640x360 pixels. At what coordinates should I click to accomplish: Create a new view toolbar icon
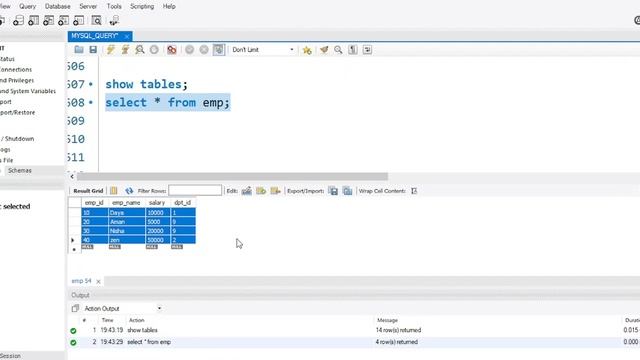coord(49,20)
